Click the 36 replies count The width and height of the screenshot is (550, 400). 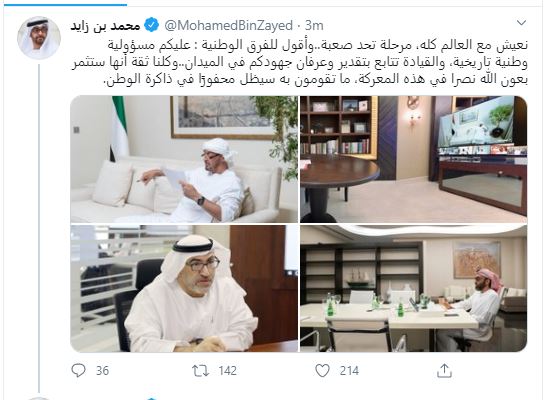(102, 371)
